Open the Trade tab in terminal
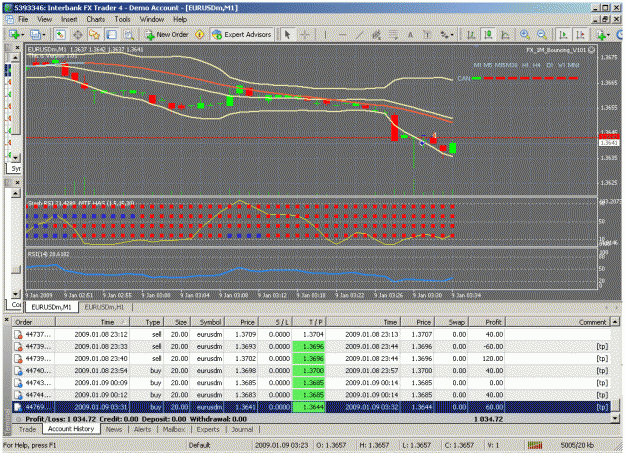This screenshot has height=453, width=625. (x=27, y=429)
